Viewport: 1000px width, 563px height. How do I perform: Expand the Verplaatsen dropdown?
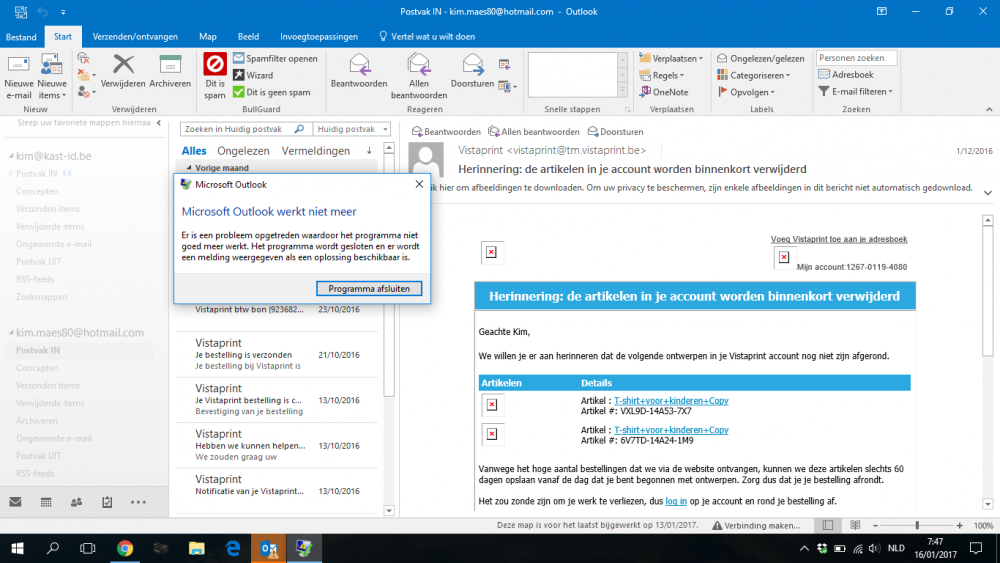click(x=671, y=59)
